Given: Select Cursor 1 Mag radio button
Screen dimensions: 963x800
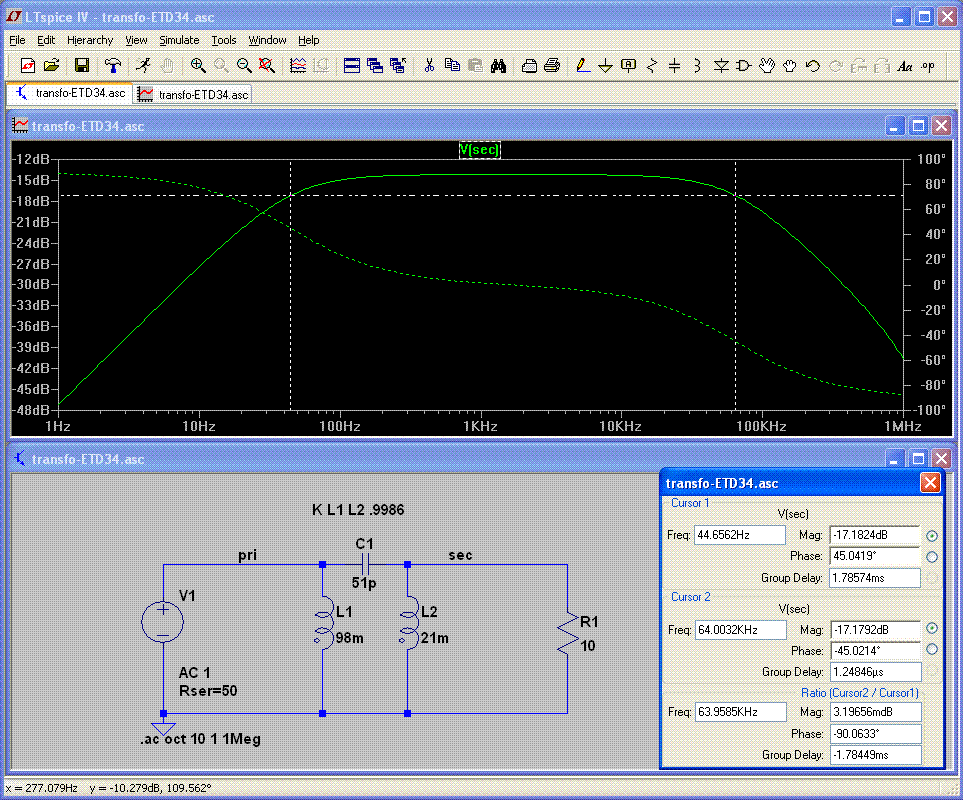Looking at the screenshot, I should 933,535.
